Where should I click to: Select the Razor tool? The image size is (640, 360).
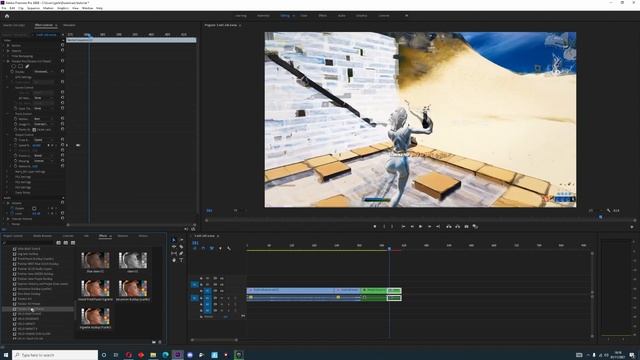pyautogui.click(x=181, y=247)
